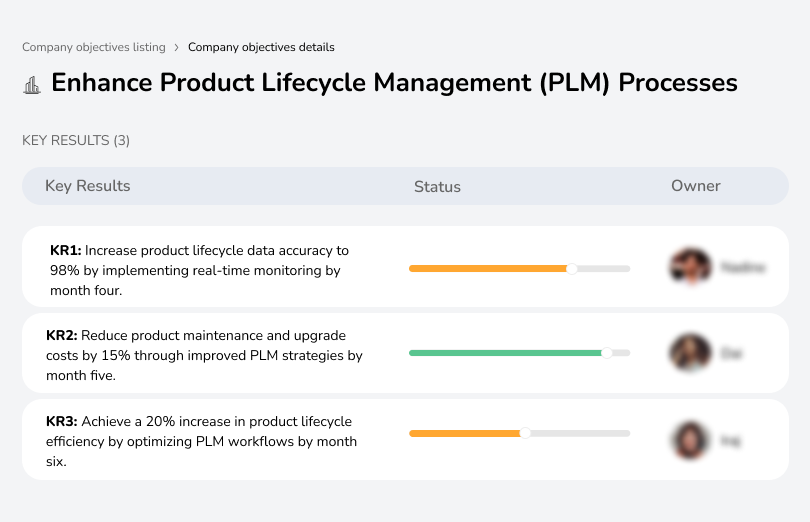Open KR3 lifecycle efficiency key result

201,441
